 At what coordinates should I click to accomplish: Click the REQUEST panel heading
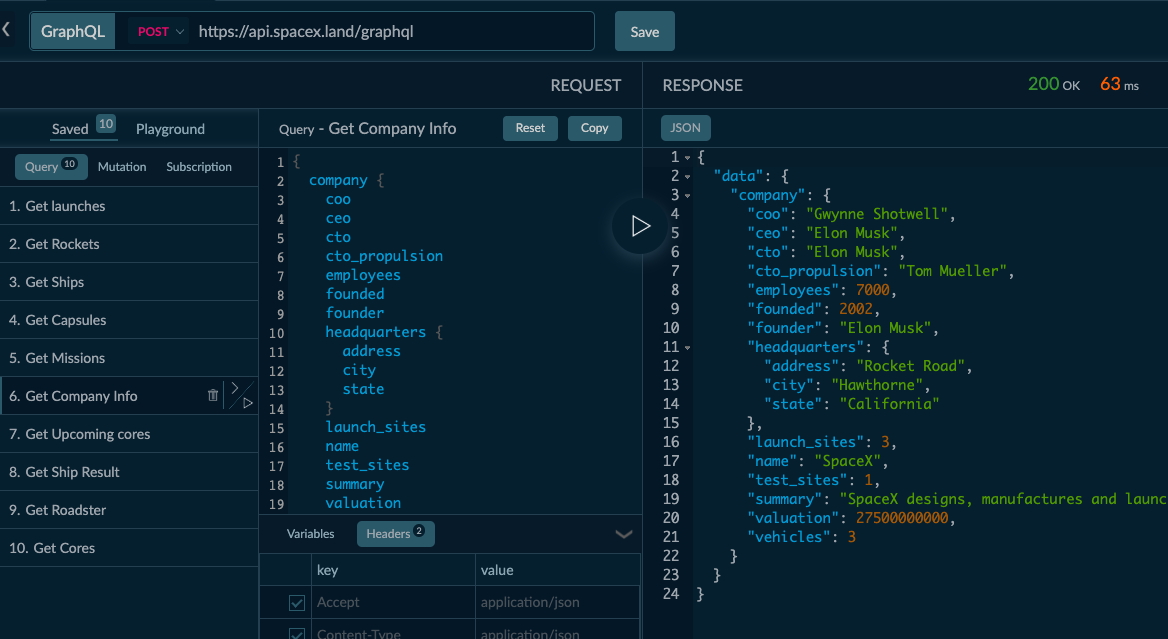(585, 86)
